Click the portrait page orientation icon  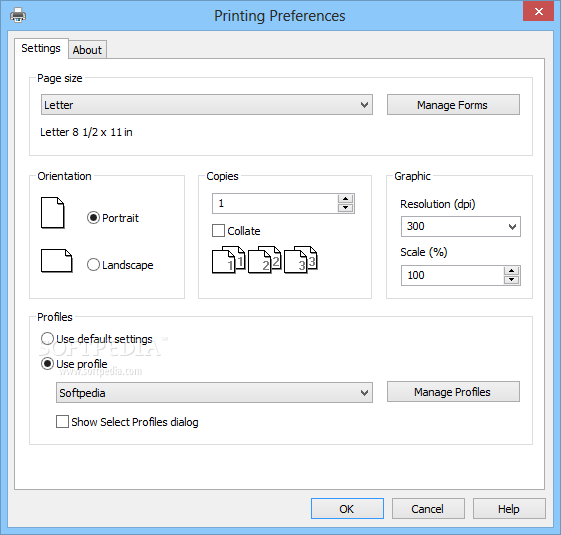pyautogui.click(x=53, y=213)
